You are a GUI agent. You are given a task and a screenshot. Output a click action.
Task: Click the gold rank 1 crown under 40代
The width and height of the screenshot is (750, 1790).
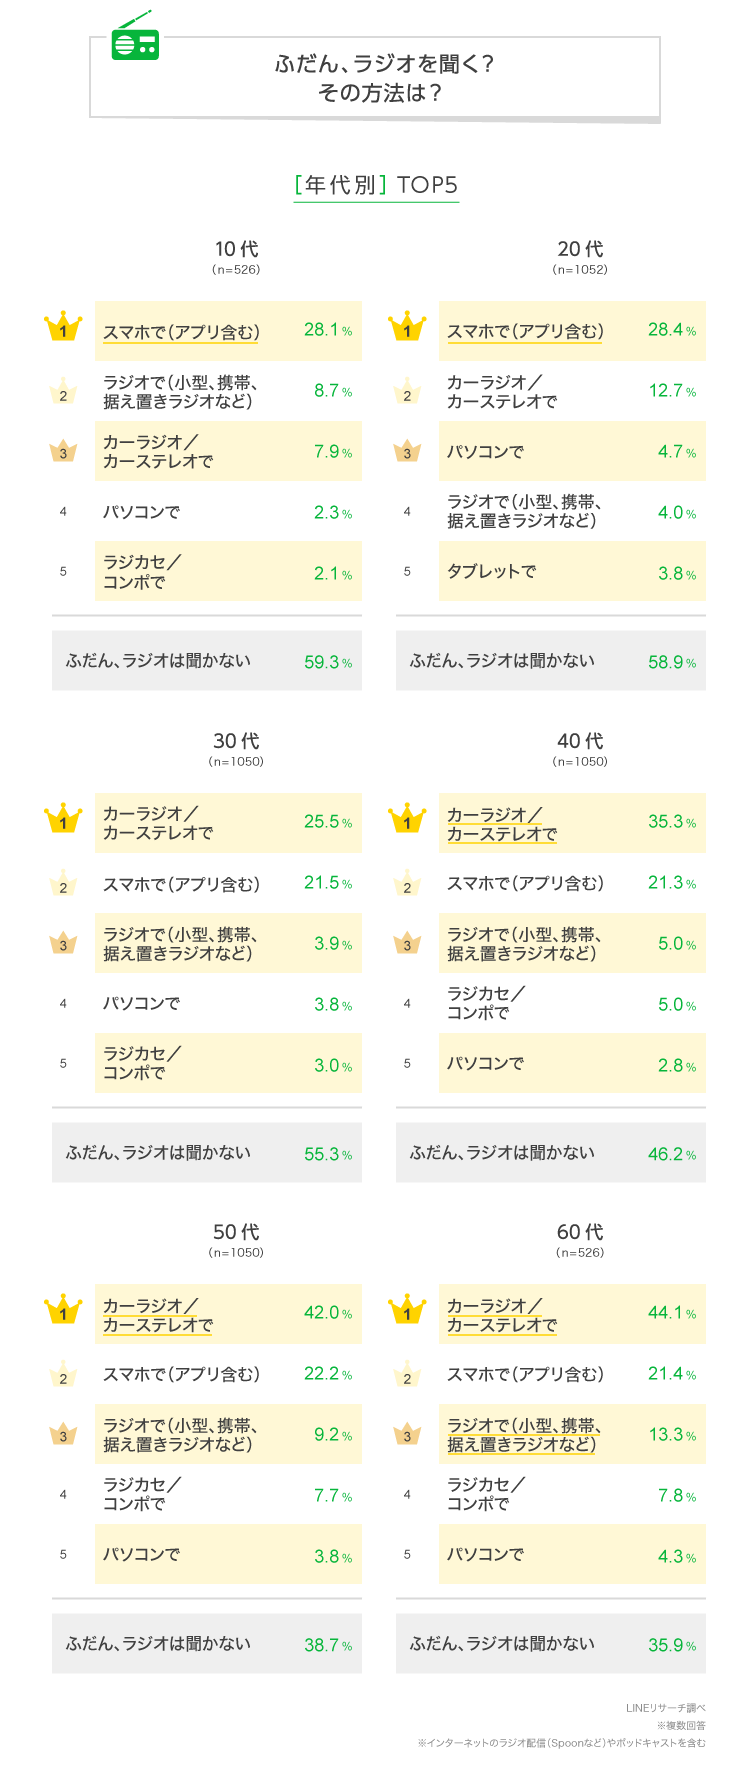407,820
